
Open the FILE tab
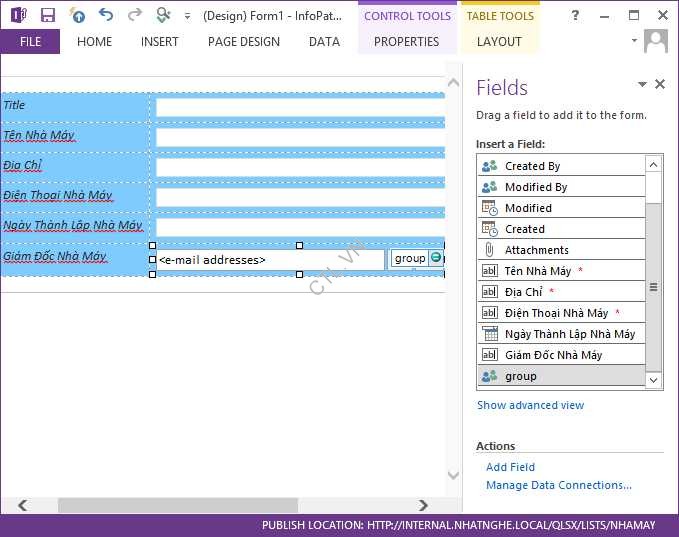coord(30,41)
